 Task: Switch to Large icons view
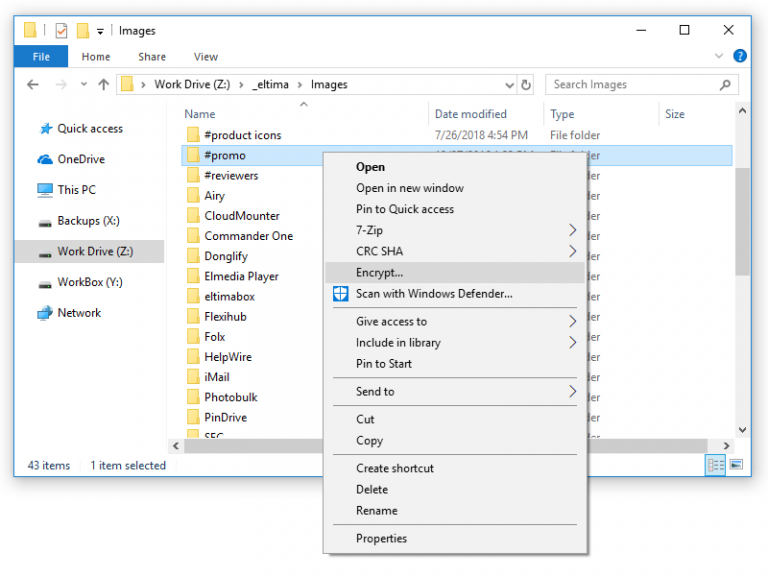click(736, 464)
